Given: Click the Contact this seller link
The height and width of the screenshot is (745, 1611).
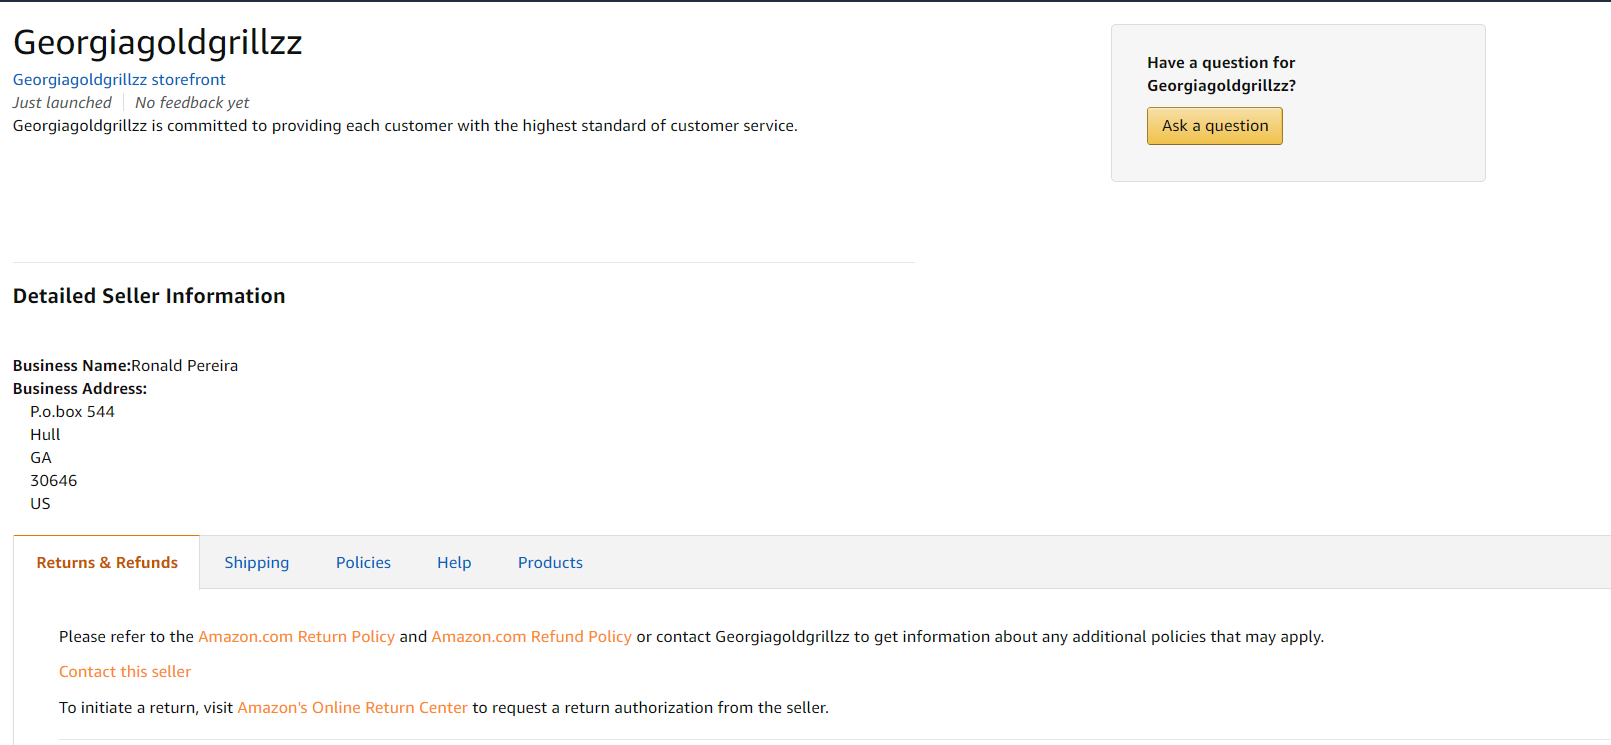Looking at the screenshot, I should [x=125, y=672].
